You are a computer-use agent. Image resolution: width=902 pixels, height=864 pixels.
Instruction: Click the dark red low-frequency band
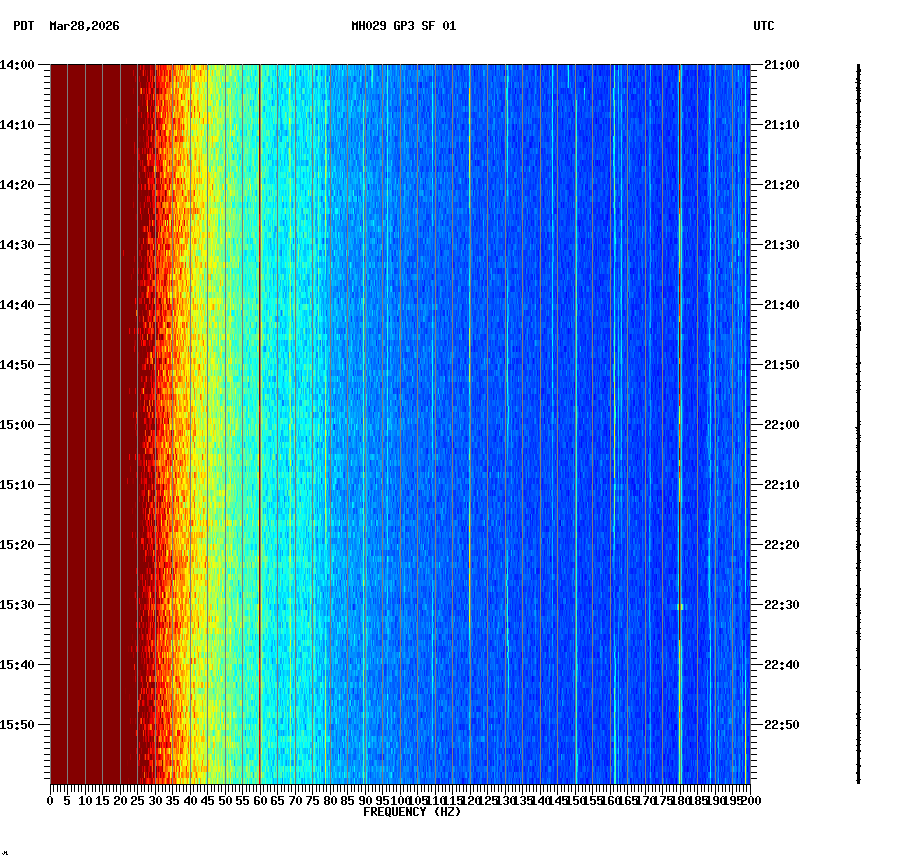click(90, 400)
